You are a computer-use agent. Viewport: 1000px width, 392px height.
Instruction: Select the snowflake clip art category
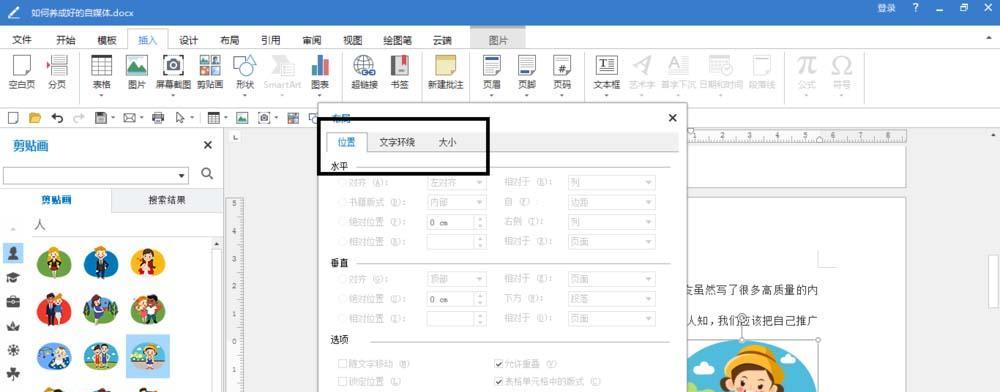tap(13, 350)
